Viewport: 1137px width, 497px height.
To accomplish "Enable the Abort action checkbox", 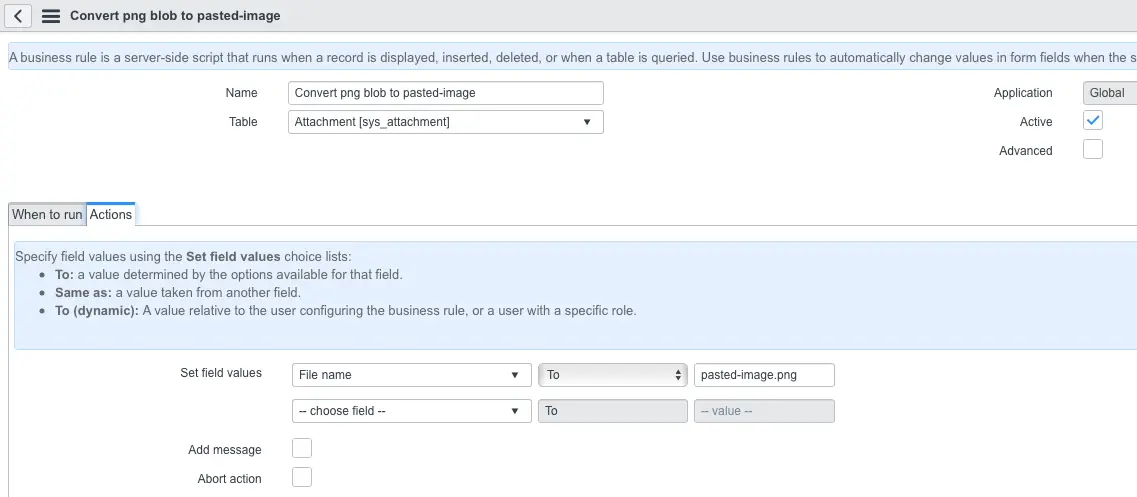I will click(x=302, y=477).
